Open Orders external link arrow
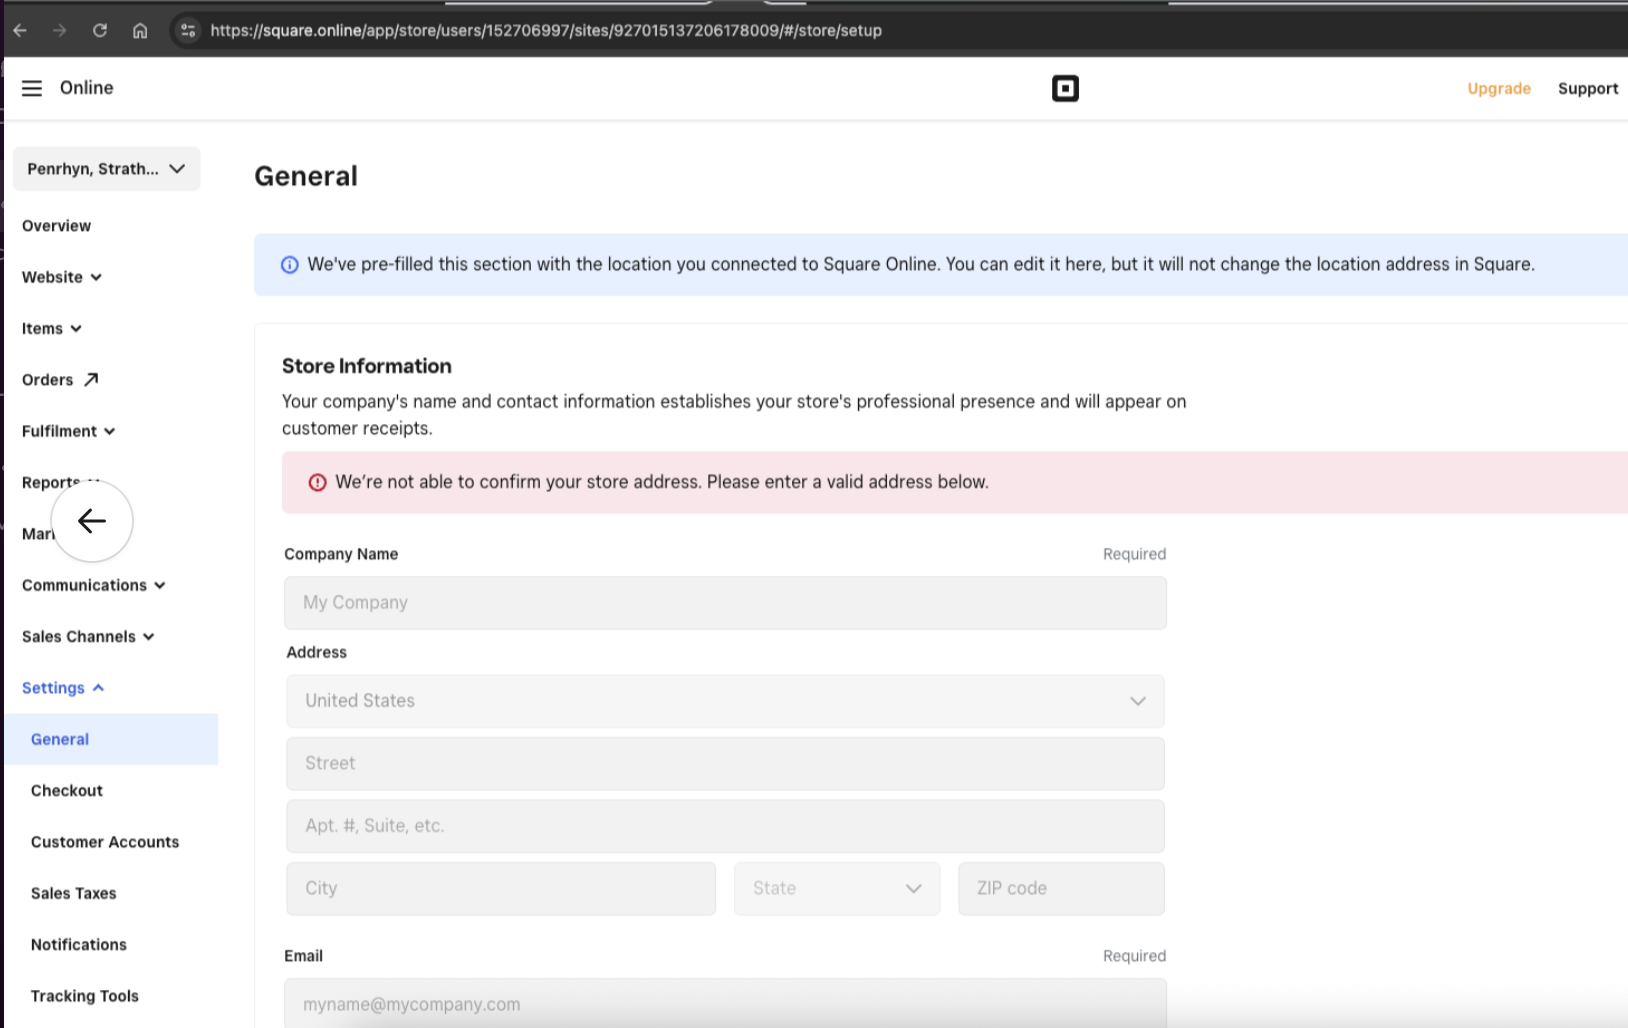Screen dimensions: 1628x1028 coord(91,380)
